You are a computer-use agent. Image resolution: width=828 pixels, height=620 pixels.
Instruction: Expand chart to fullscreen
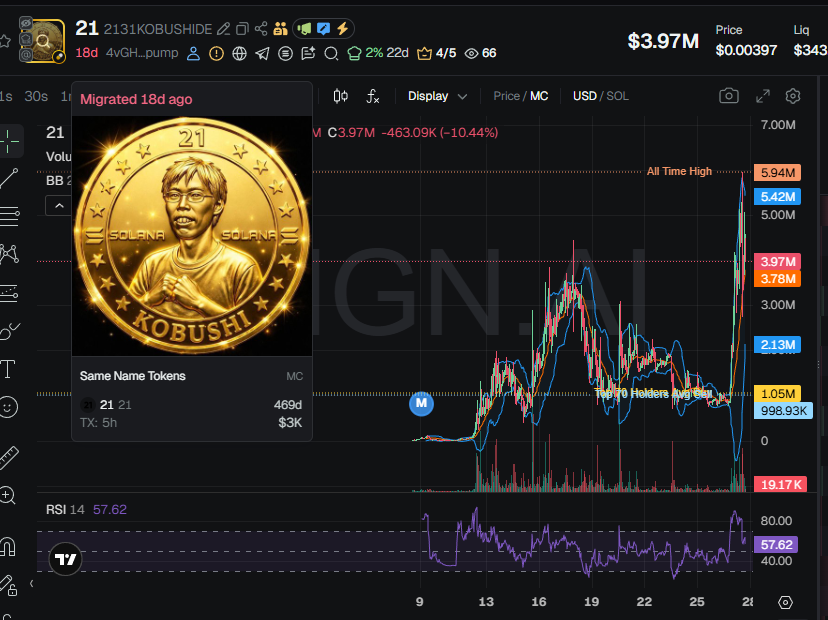point(763,96)
